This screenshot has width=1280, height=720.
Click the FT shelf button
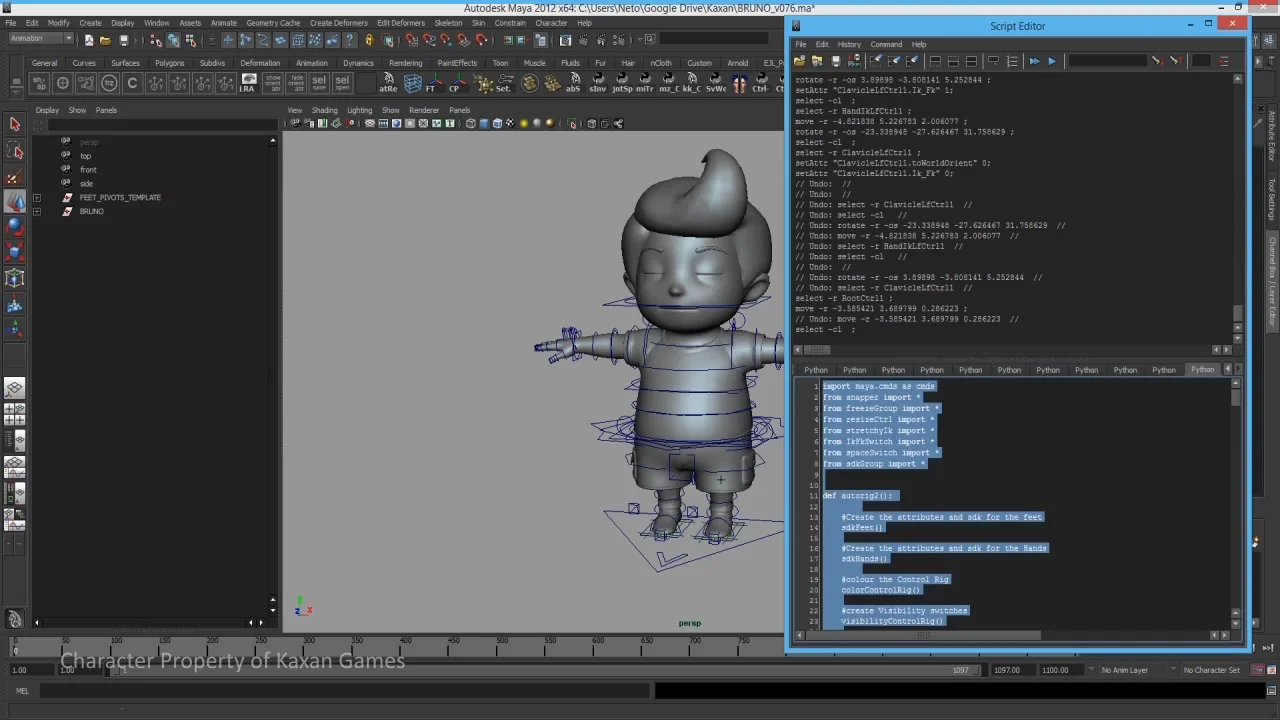click(x=432, y=84)
